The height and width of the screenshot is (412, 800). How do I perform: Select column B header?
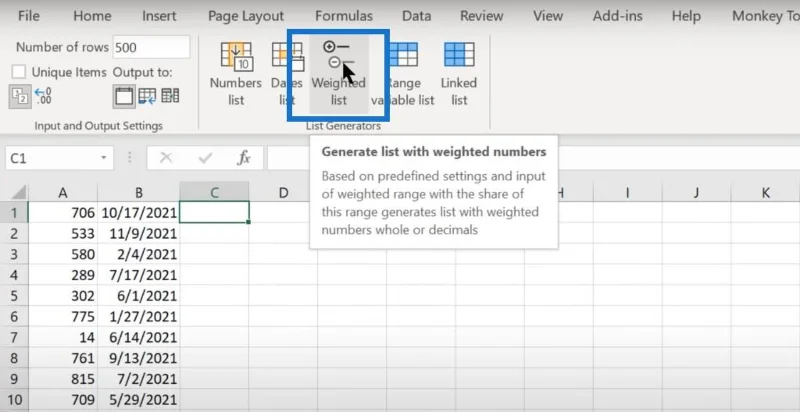(138, 193)
